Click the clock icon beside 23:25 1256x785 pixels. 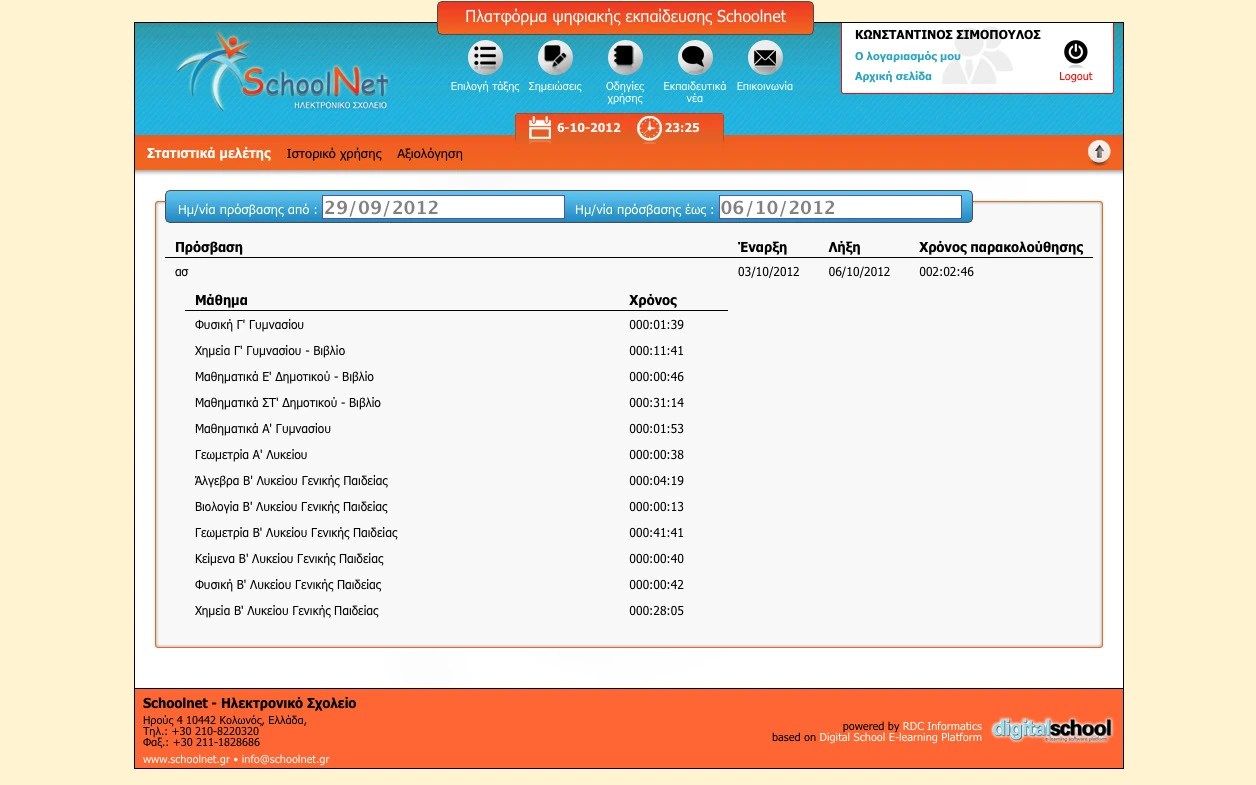[x=649, y=128]
